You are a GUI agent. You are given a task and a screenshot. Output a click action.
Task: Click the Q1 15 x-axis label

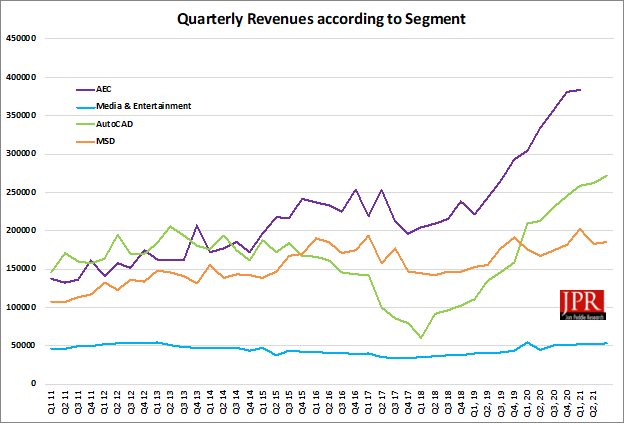pyautogui.click(x=263, y=403)
